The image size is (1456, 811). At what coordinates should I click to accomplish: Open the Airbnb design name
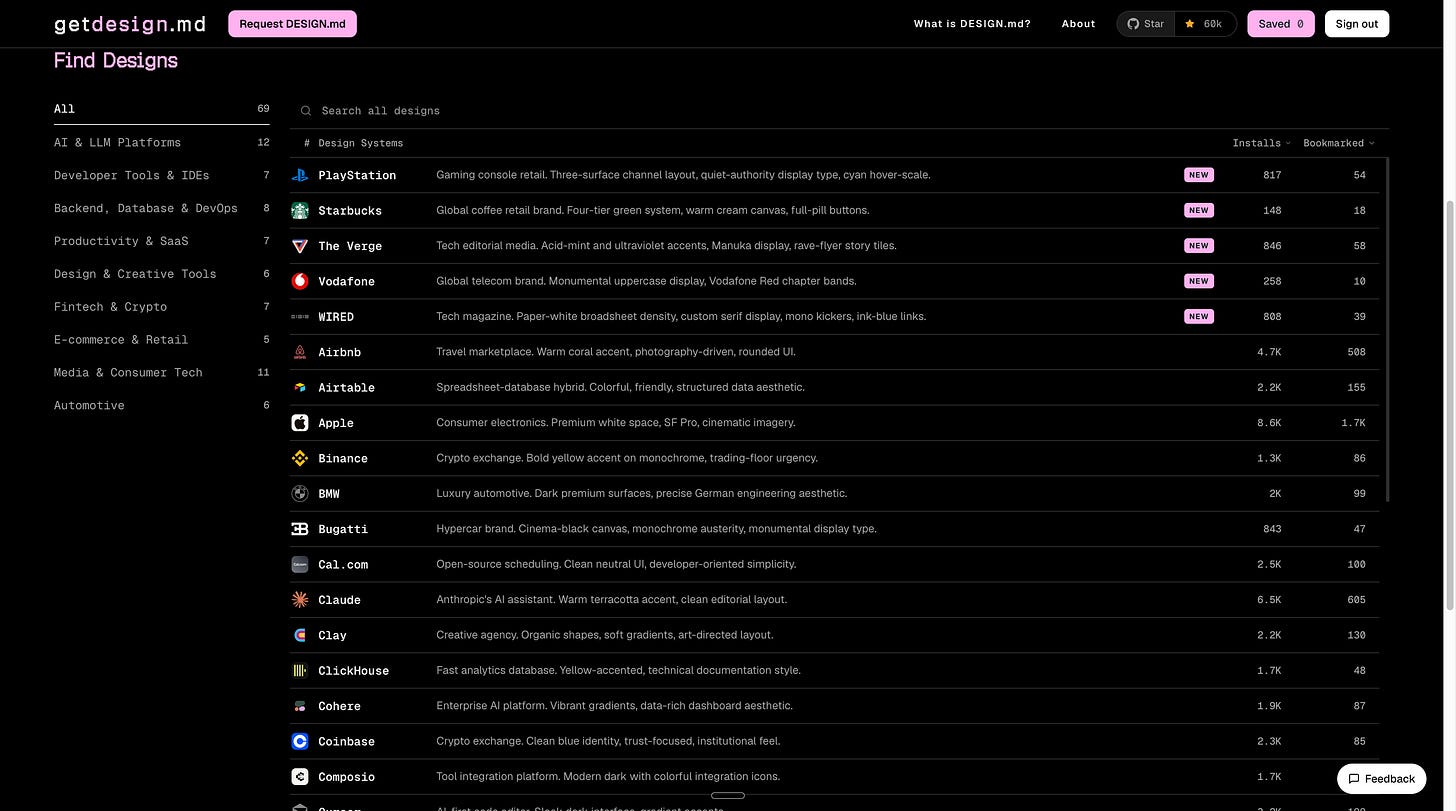340,352
